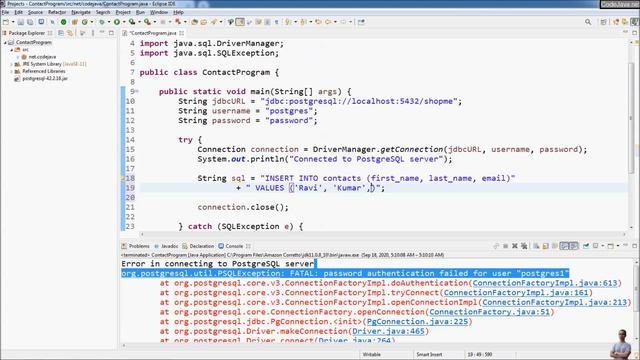Toggle Mark Occurrences highlighted toolbar button
The image size is (640, 360).
240,22
